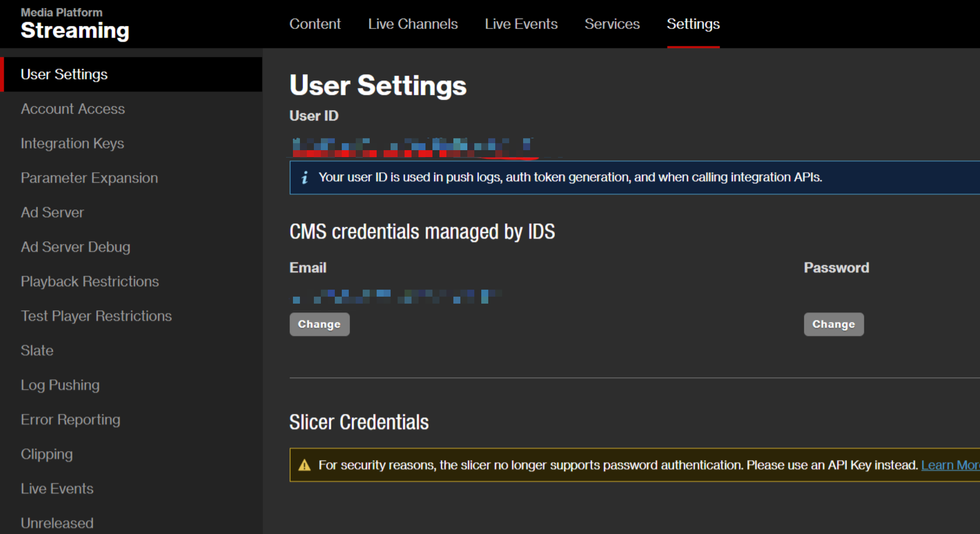
Task: Click the info icon in the user ID notice
Action: 305,178
